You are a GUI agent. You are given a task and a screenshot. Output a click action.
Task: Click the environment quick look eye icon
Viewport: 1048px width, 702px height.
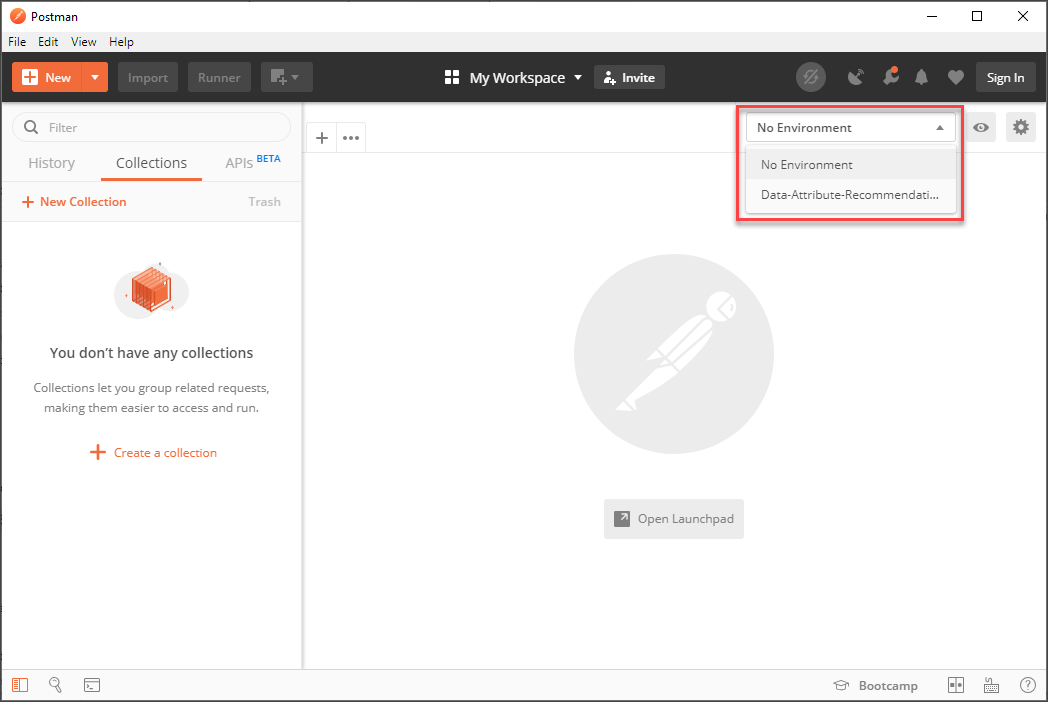pos(980,127)
